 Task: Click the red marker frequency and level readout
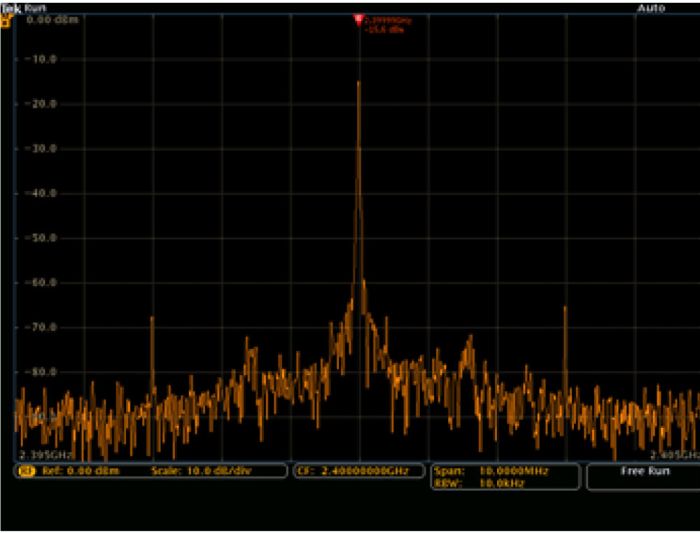(388, 25)
